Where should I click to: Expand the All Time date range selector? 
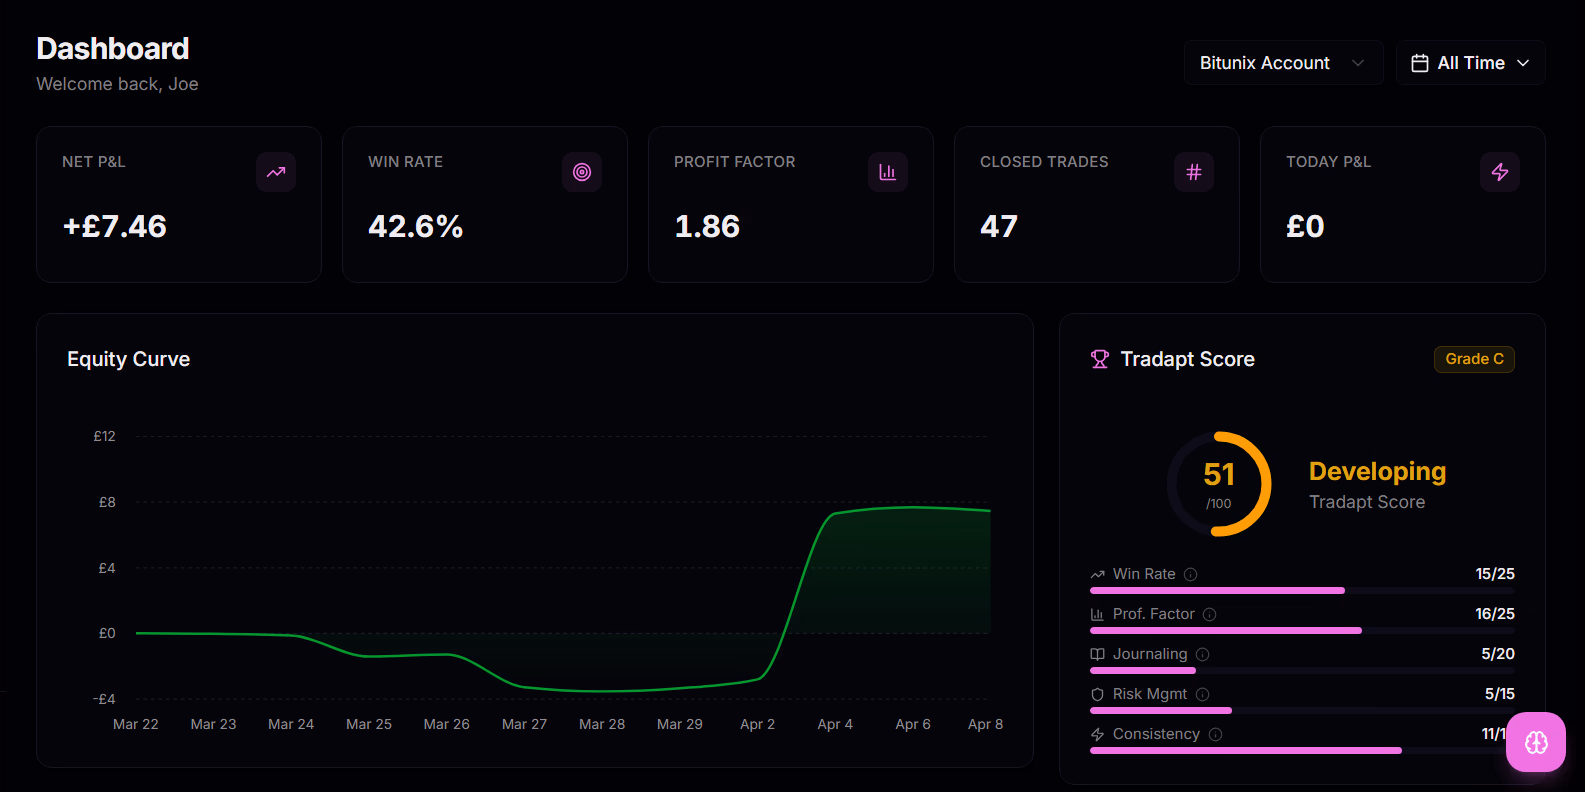(1471, 63)
